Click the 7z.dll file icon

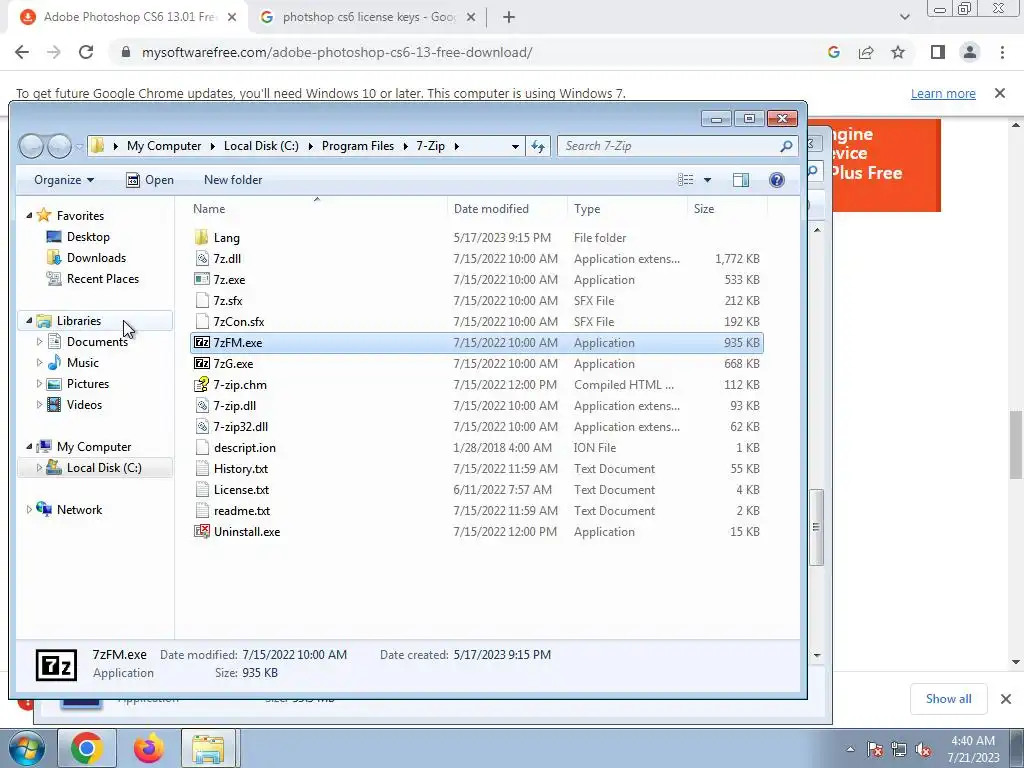pos(202,259)
